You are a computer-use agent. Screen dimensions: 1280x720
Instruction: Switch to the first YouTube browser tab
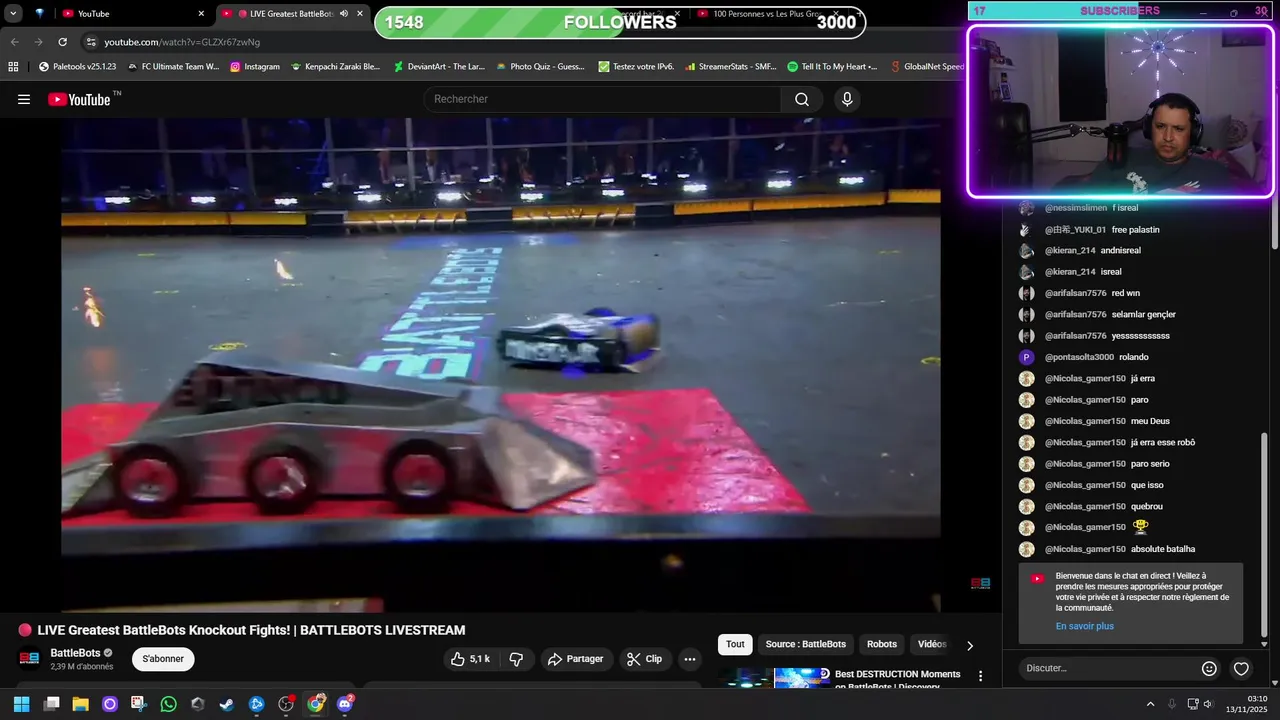pyautogui.click(x=130, y=13)
